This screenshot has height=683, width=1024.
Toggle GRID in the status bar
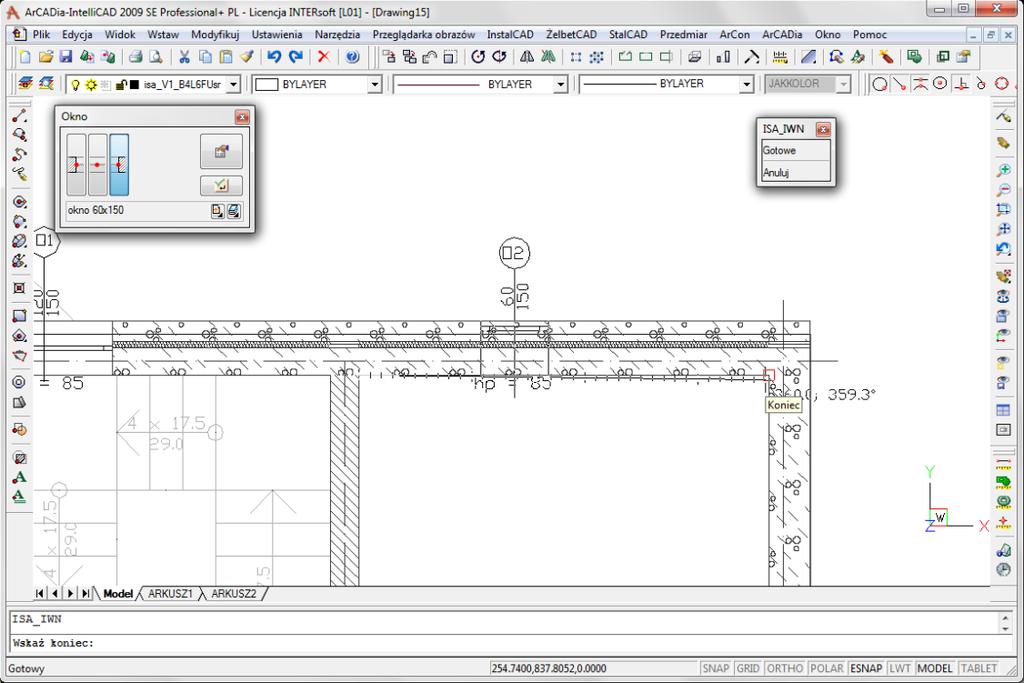(x=748, y=669)
